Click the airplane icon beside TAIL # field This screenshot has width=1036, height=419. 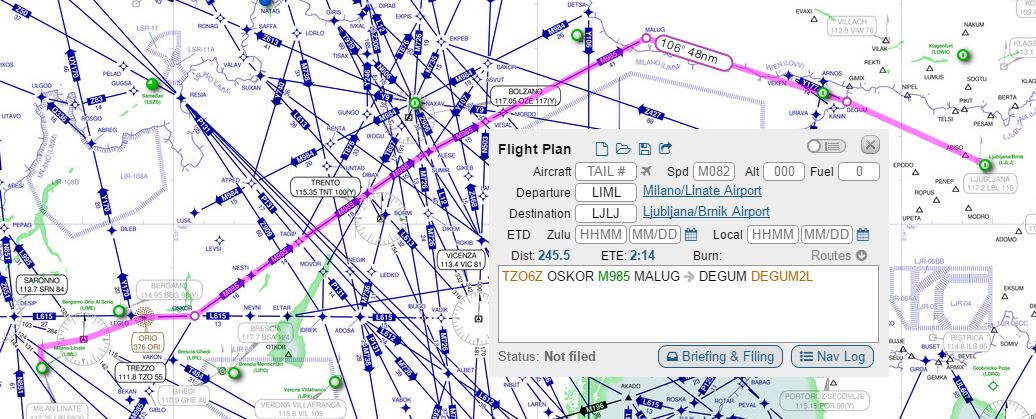click(x=647, y=172)
